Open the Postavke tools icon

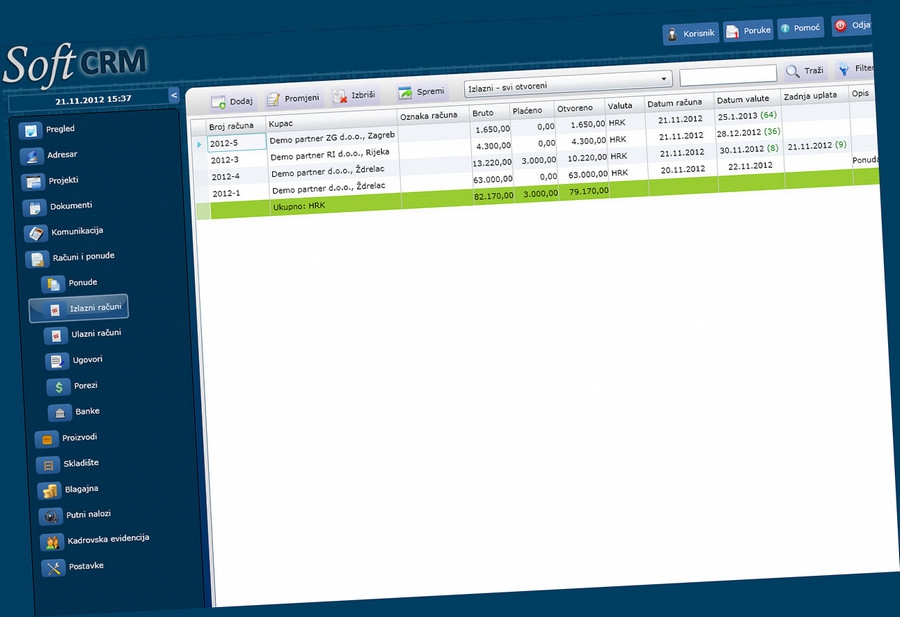pos(53,568)
